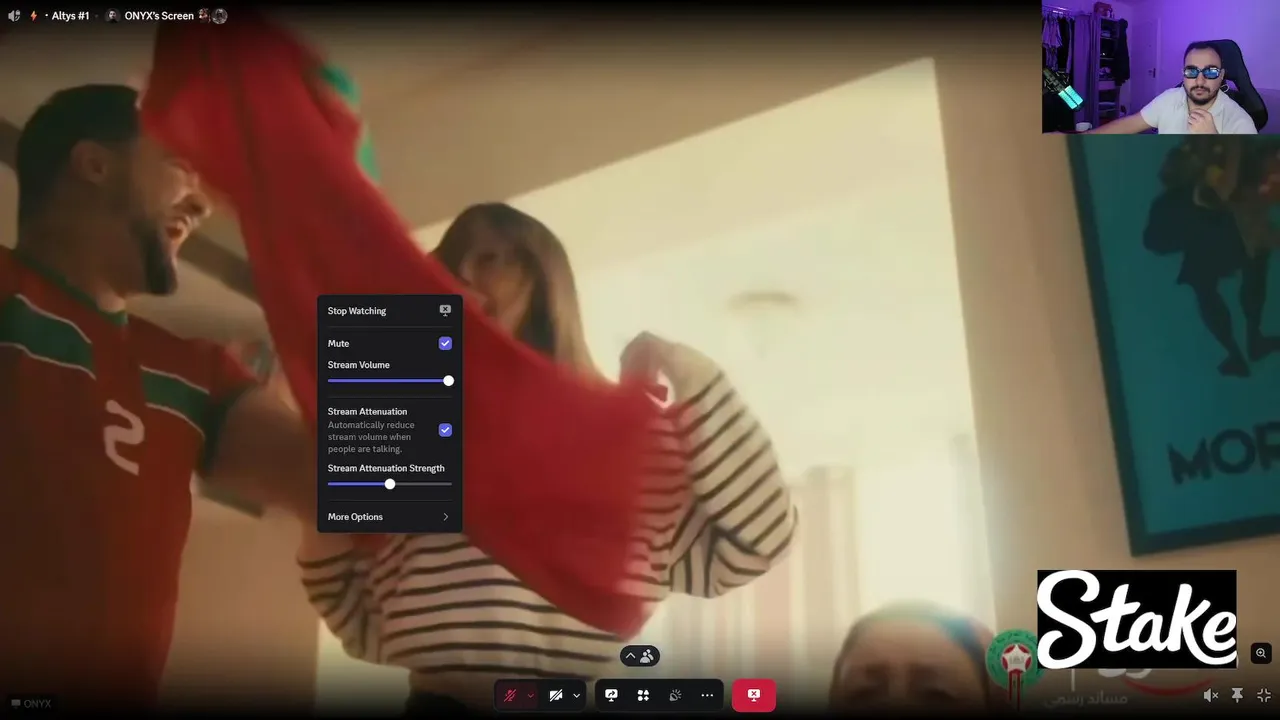This screenshot has height=720, width=1280.
Task: Unmute the microphone in the call bar
Action: point(510,695)
